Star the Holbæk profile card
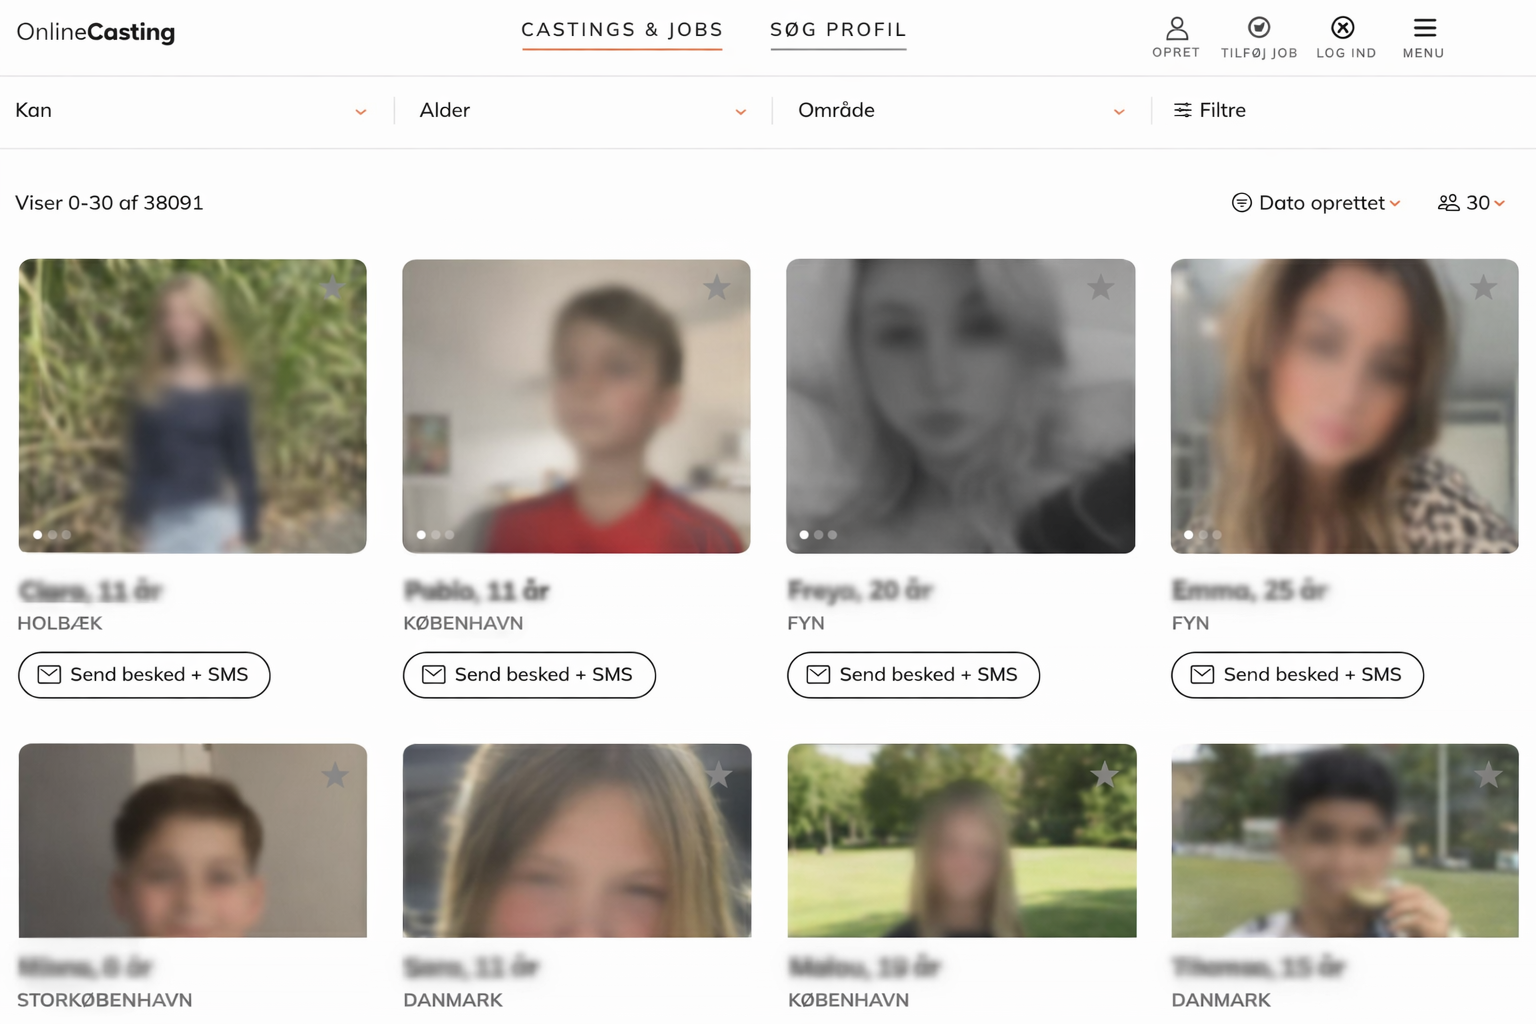Image resolution: width=1536 pixels, height=1024 pixels. point(332,288)
